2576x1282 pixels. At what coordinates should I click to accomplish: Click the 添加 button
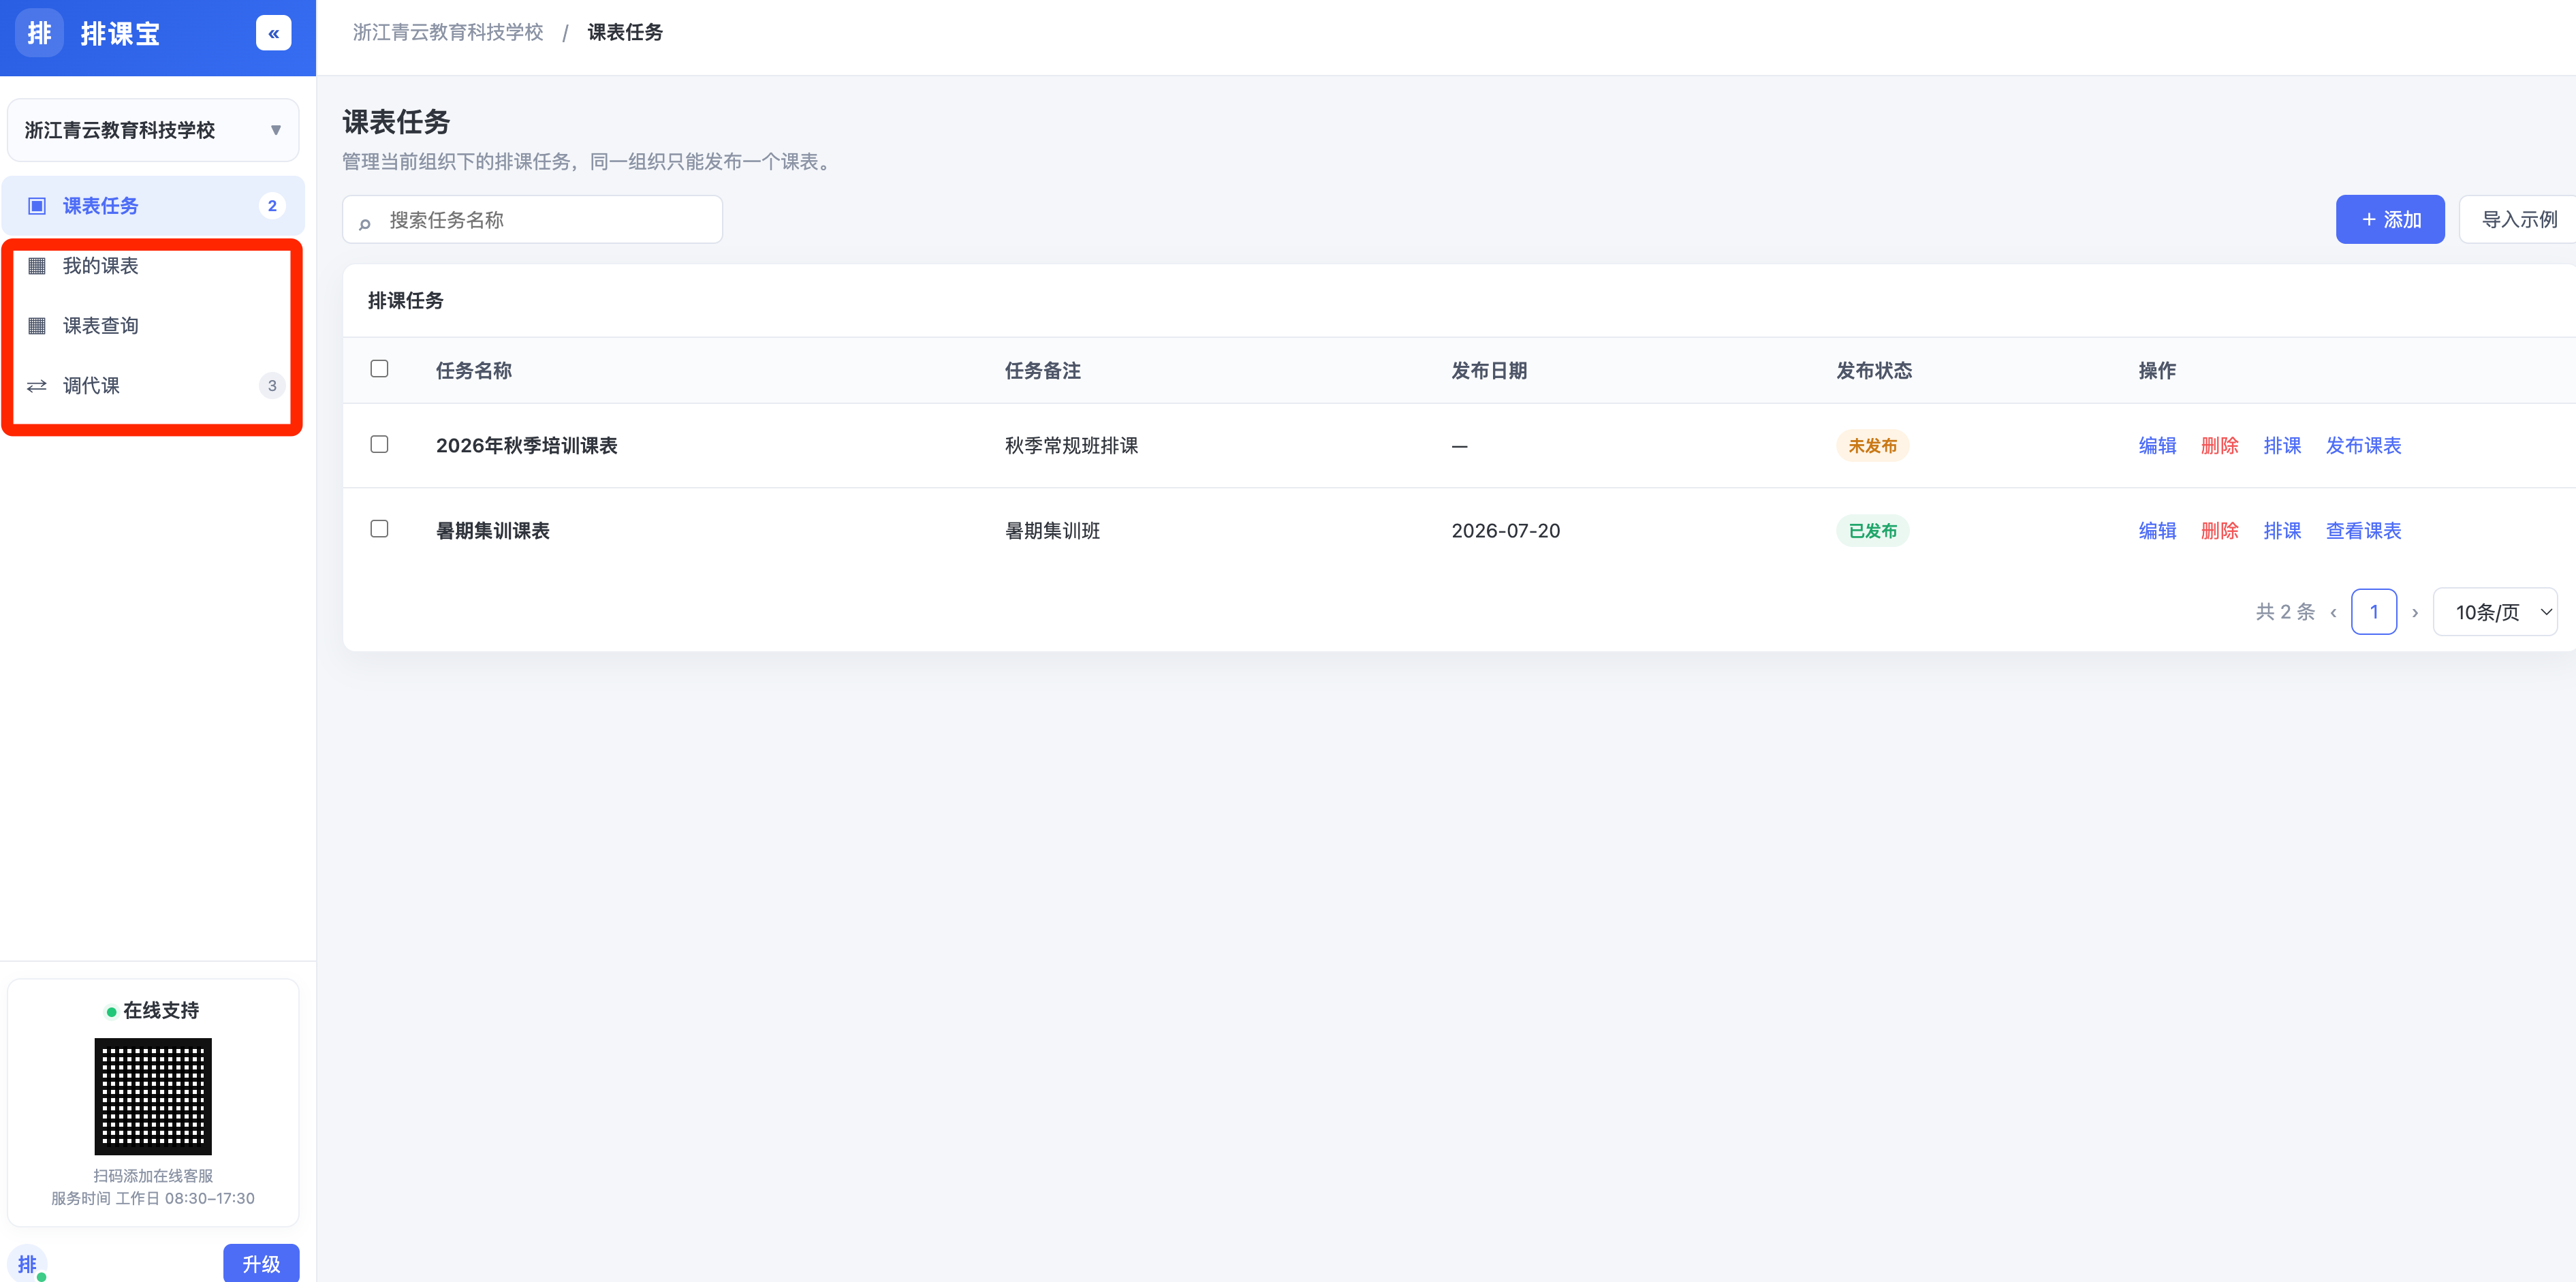pyautogui.click(x=2390, y=219)
